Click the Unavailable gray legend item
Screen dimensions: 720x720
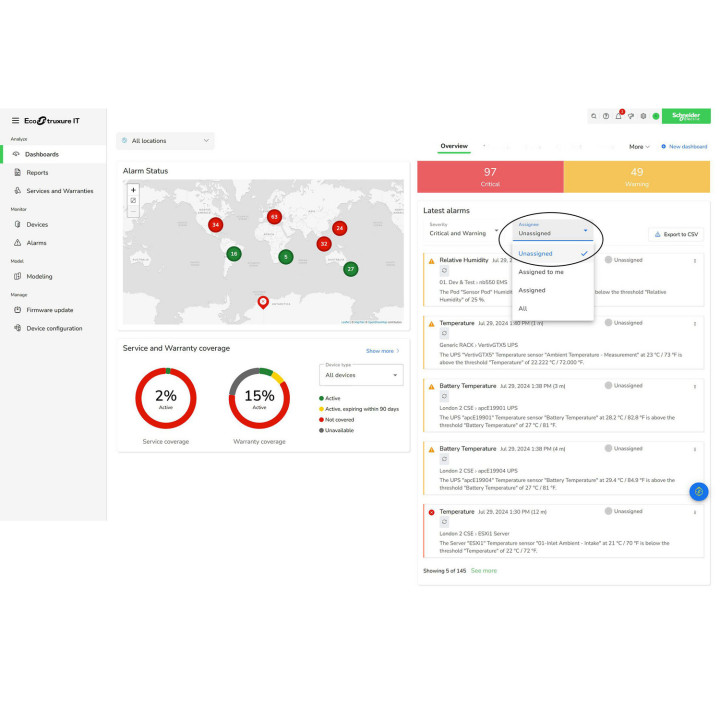point(337,430)
